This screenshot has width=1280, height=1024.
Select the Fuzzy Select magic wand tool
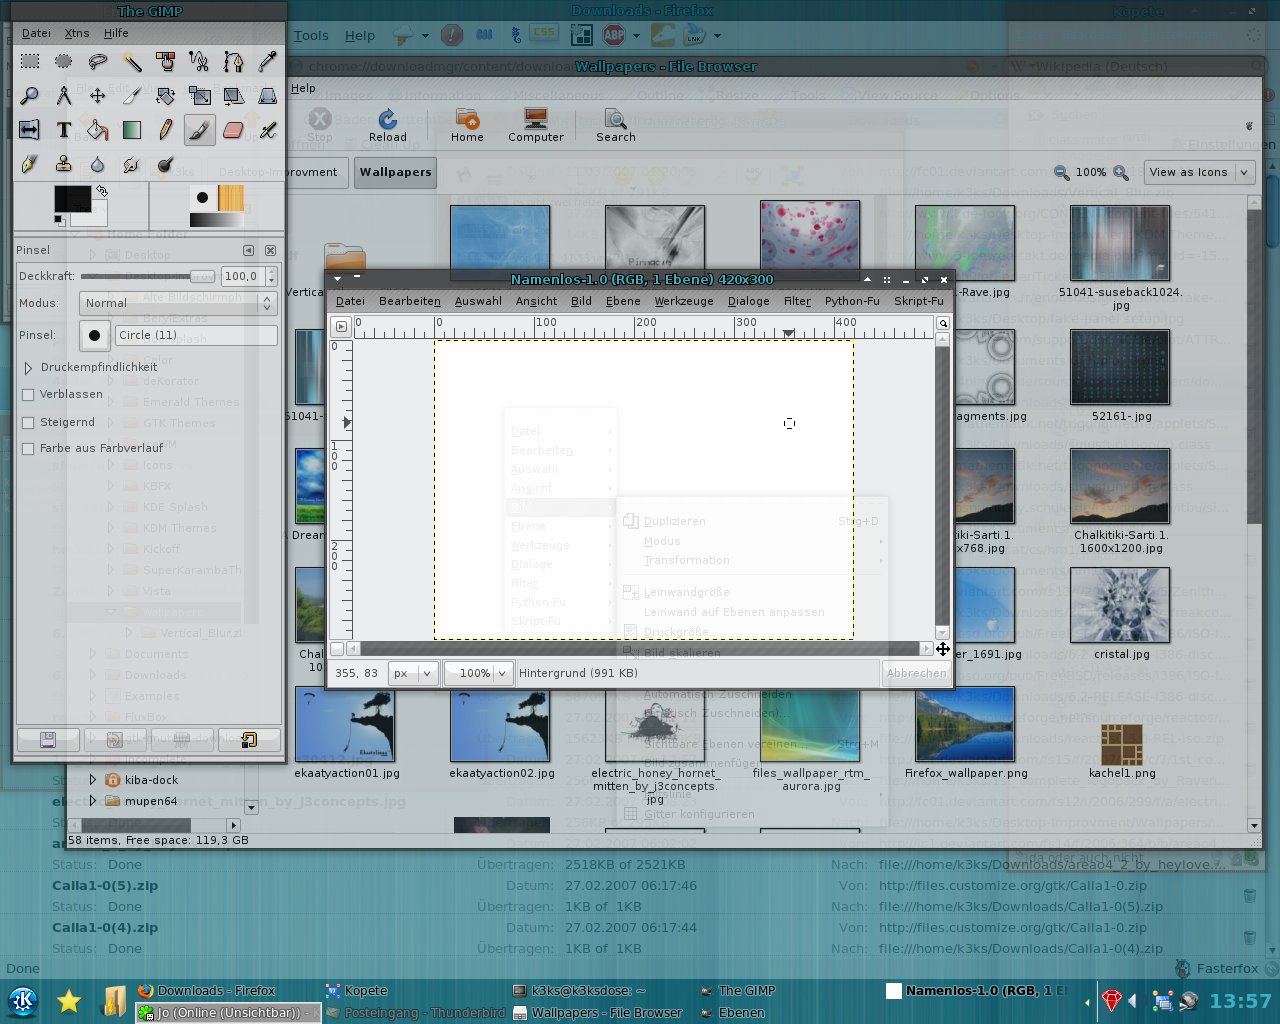(132, 62)
